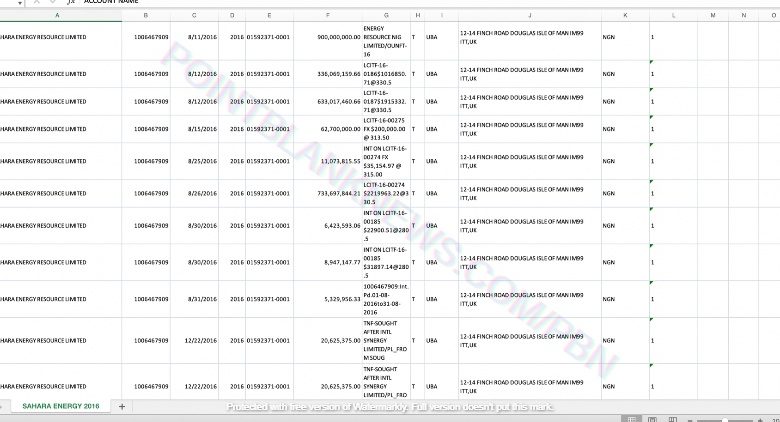780x422 pixels.
Task: Select the date cell 8/11/2016
Action: 195,41
